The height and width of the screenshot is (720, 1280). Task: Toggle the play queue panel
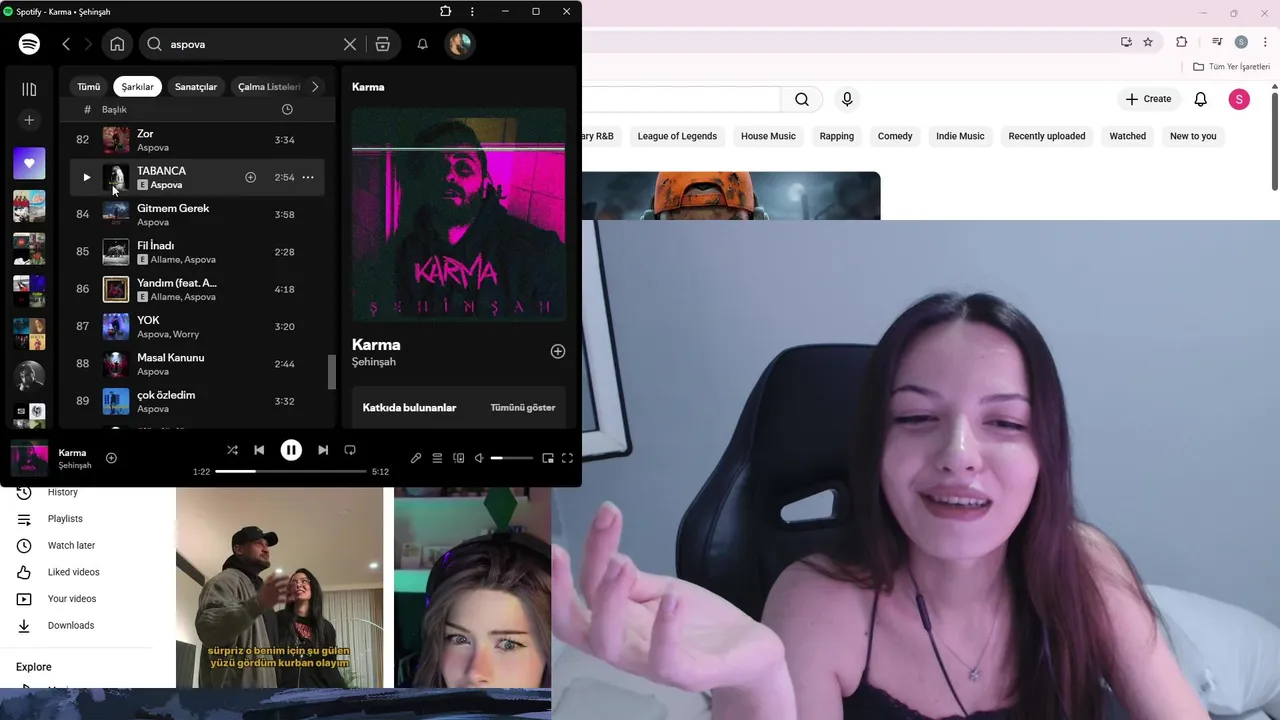[x=437, y=458]
